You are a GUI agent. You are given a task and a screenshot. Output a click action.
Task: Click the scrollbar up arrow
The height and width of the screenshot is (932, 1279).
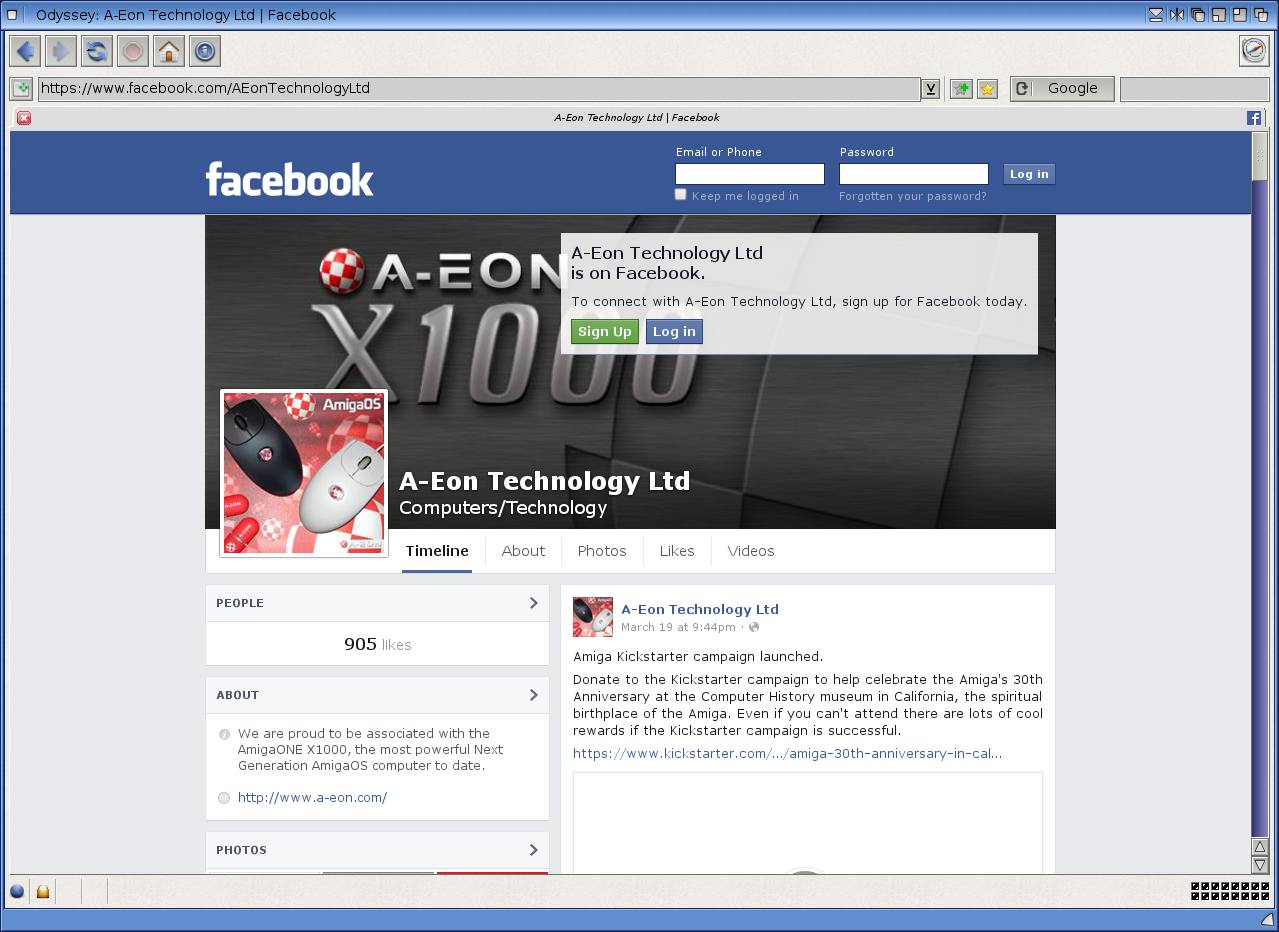pos(1260,847)
